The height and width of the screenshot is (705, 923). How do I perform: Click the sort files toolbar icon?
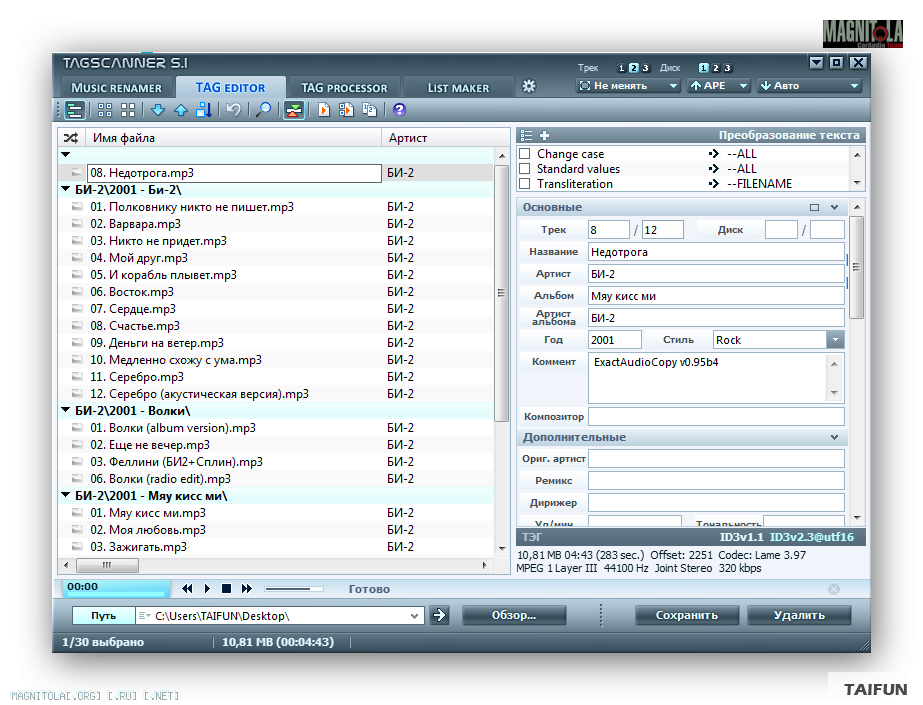coord(204,110)
